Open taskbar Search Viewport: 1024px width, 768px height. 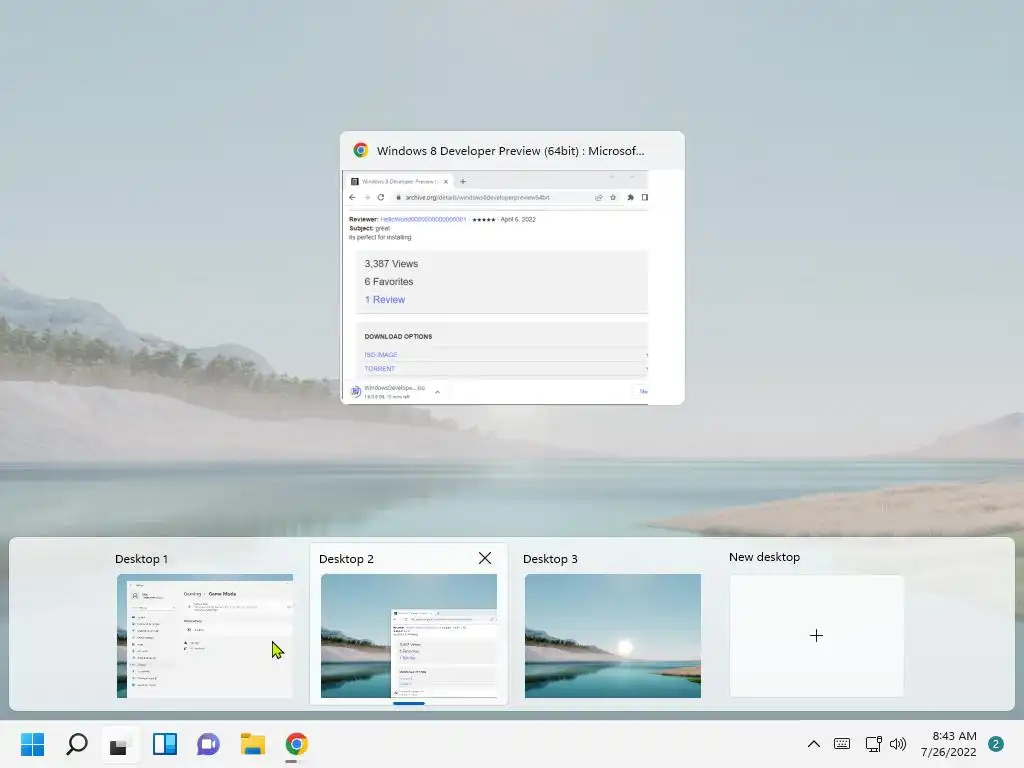(77, 744)
